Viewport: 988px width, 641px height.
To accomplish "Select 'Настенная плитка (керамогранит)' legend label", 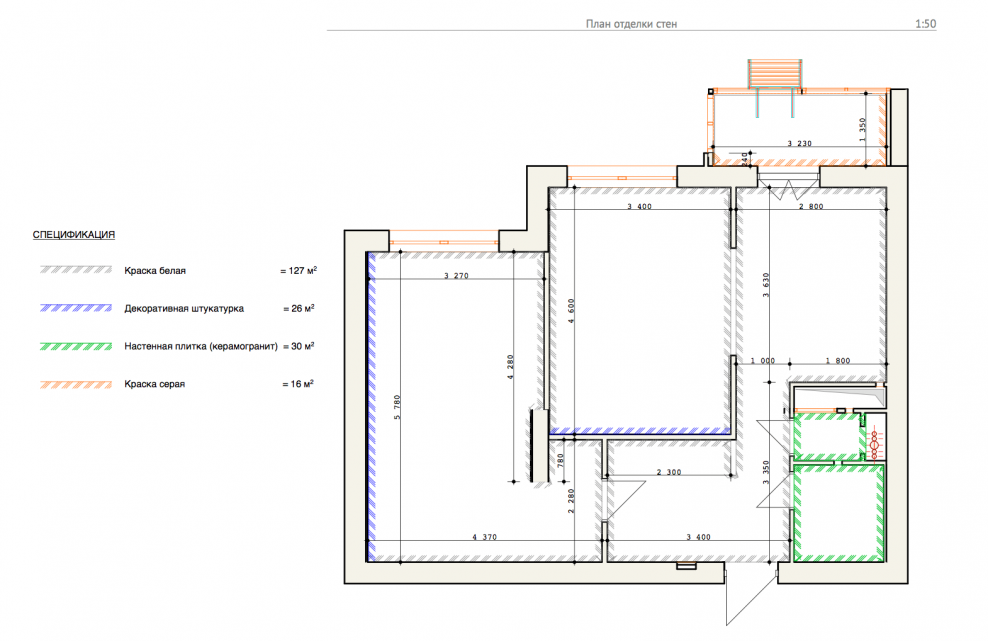I will pyautogui.click(x=200, y=346).
